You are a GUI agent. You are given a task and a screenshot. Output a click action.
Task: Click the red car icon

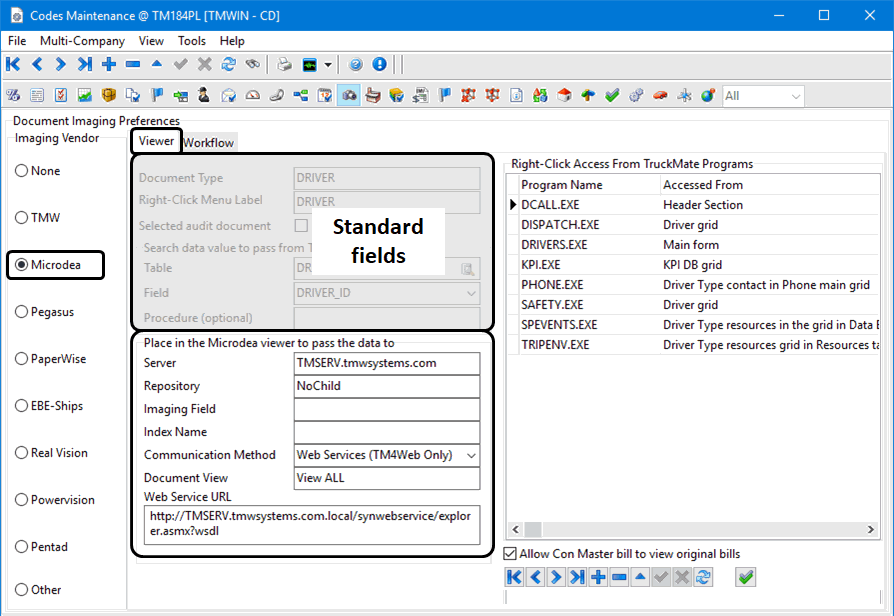(x=660, y=96)
